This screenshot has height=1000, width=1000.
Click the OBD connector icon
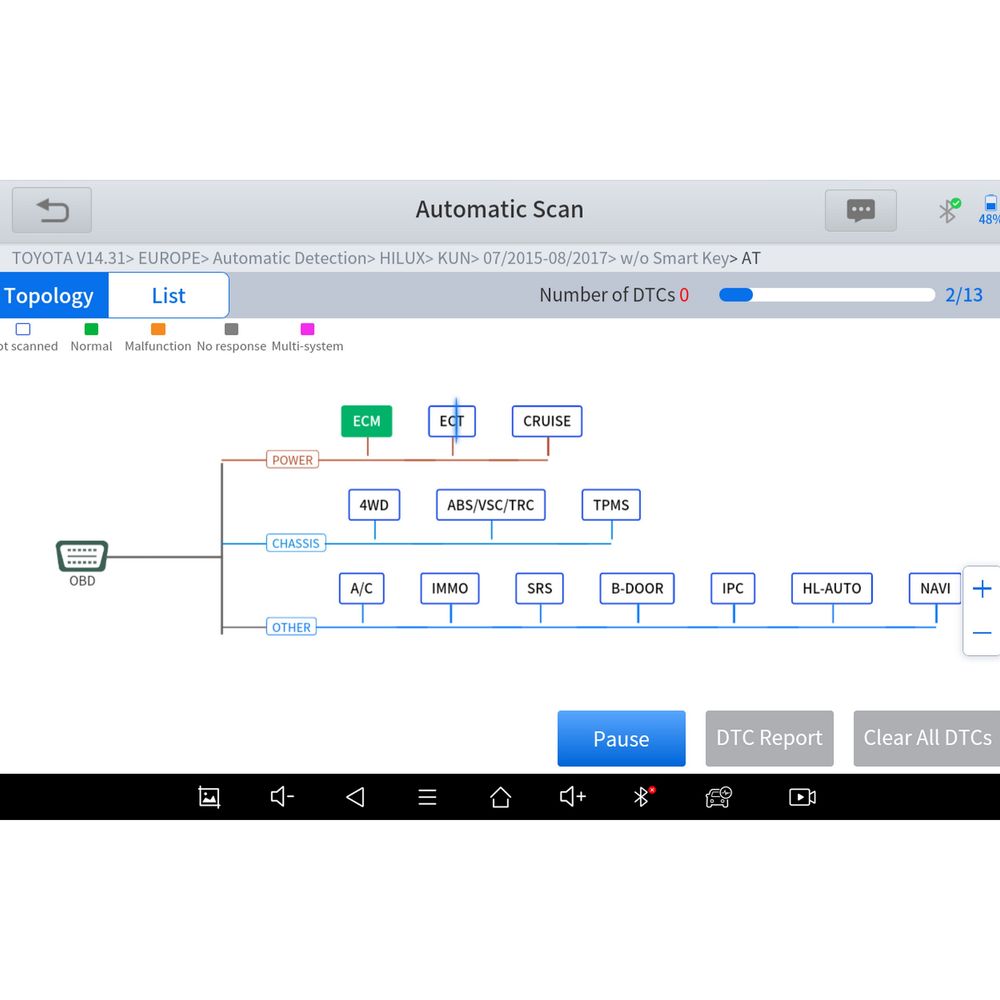click(x=82, y=556)
